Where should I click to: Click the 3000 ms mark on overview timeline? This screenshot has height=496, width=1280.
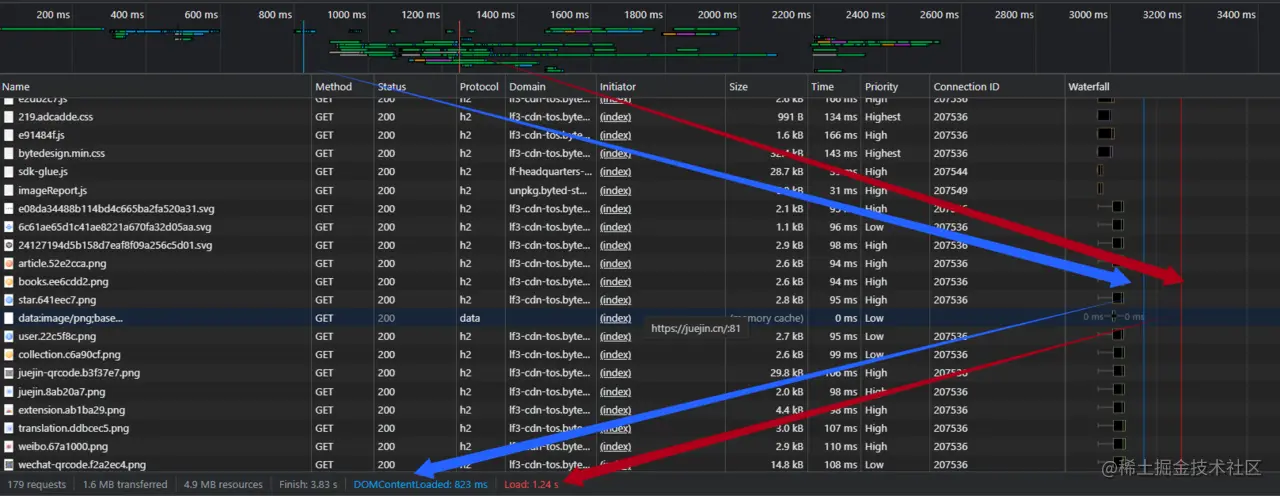pyautogui.click(x=1088, y=15)
